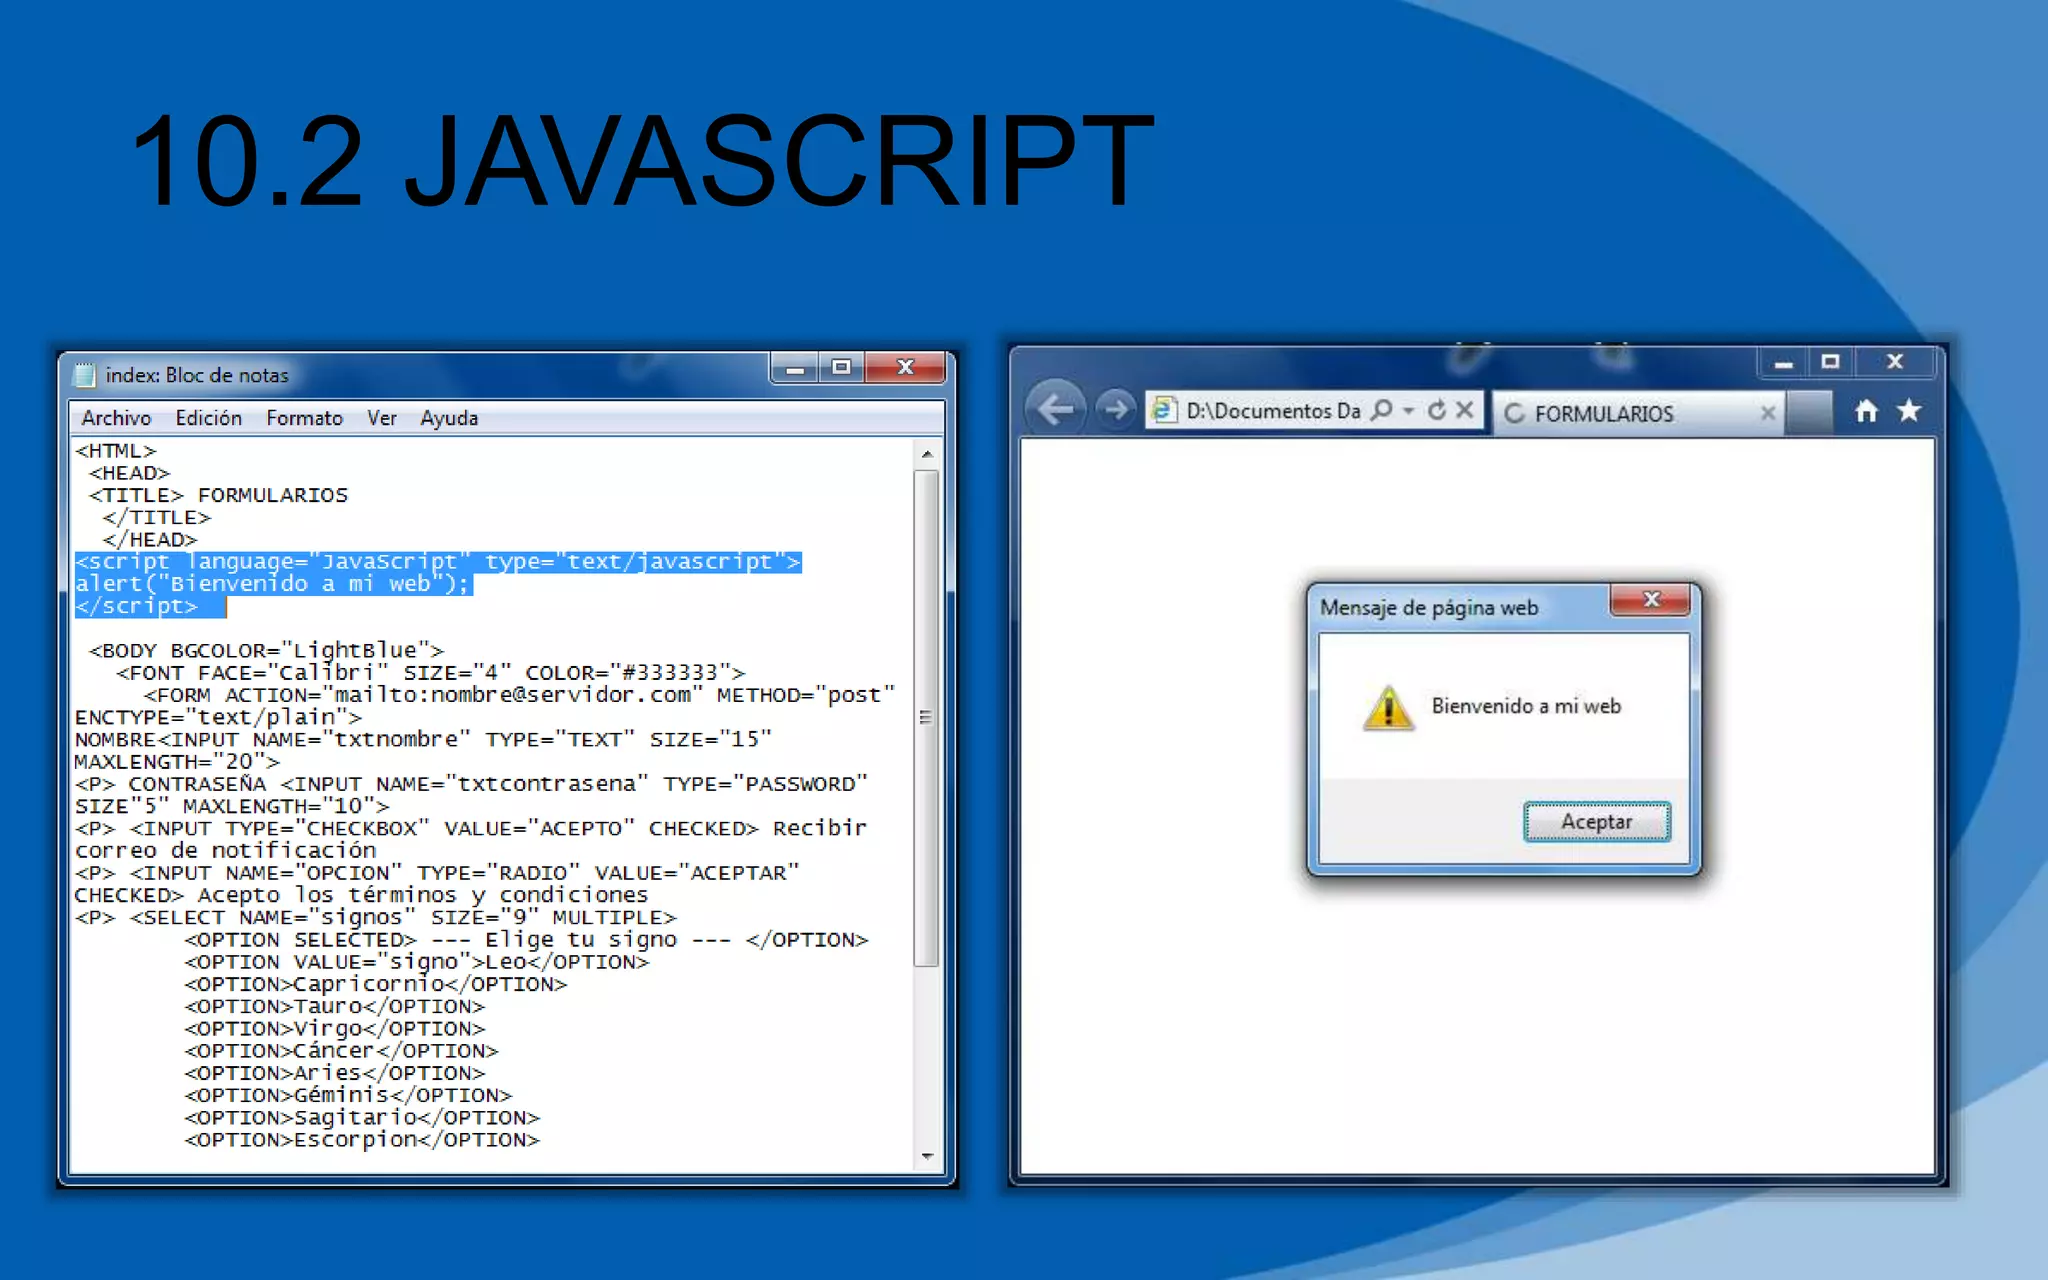The width and height of the screenshot is (2048, 1280).
Task: Maximize the Bloc de notas window
Action: tap(841, 368)
